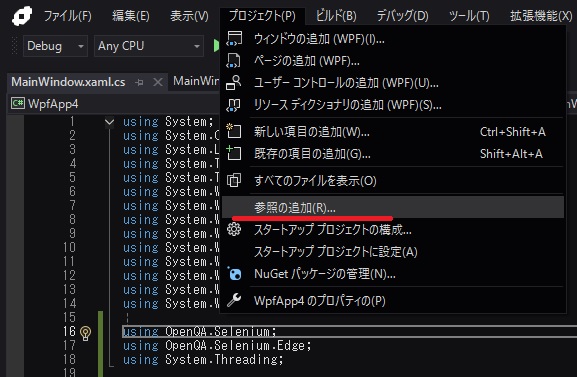This screenshot has width=577, height=377.
Task: Collapse the using directives block
Action: pyautogui.click(x=109, y=122)
